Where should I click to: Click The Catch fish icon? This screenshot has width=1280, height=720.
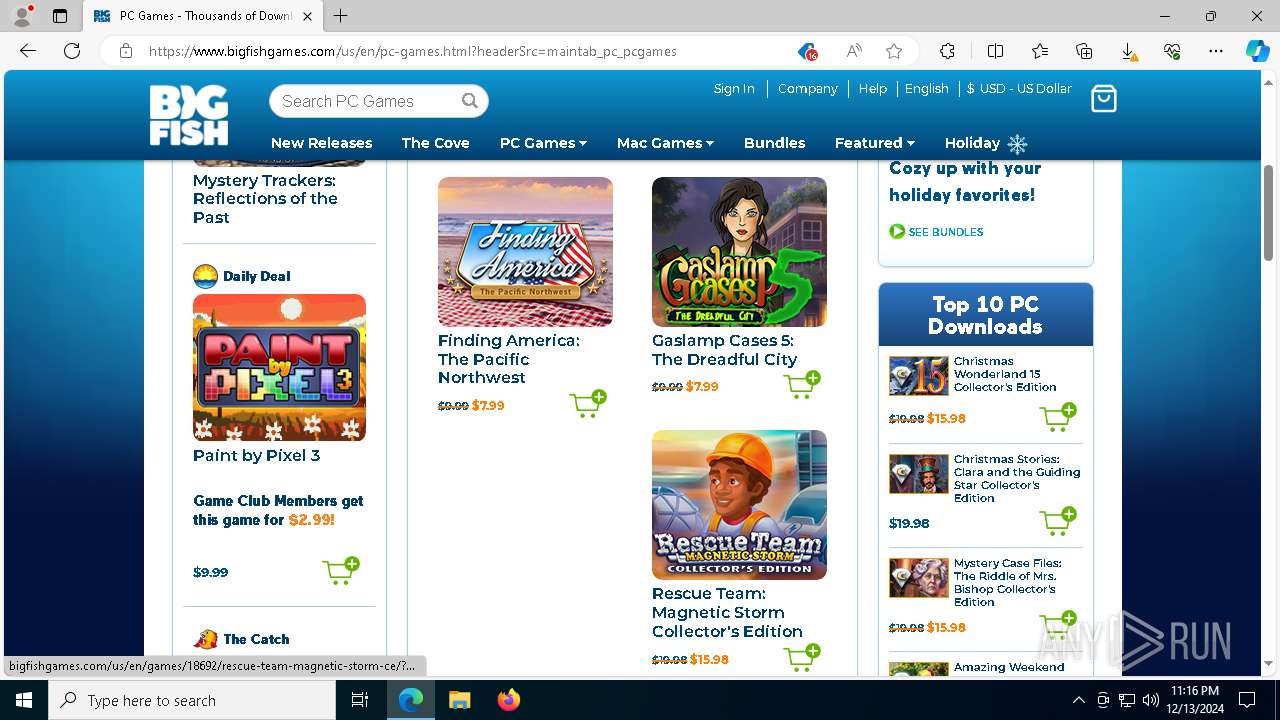[206, 638]
